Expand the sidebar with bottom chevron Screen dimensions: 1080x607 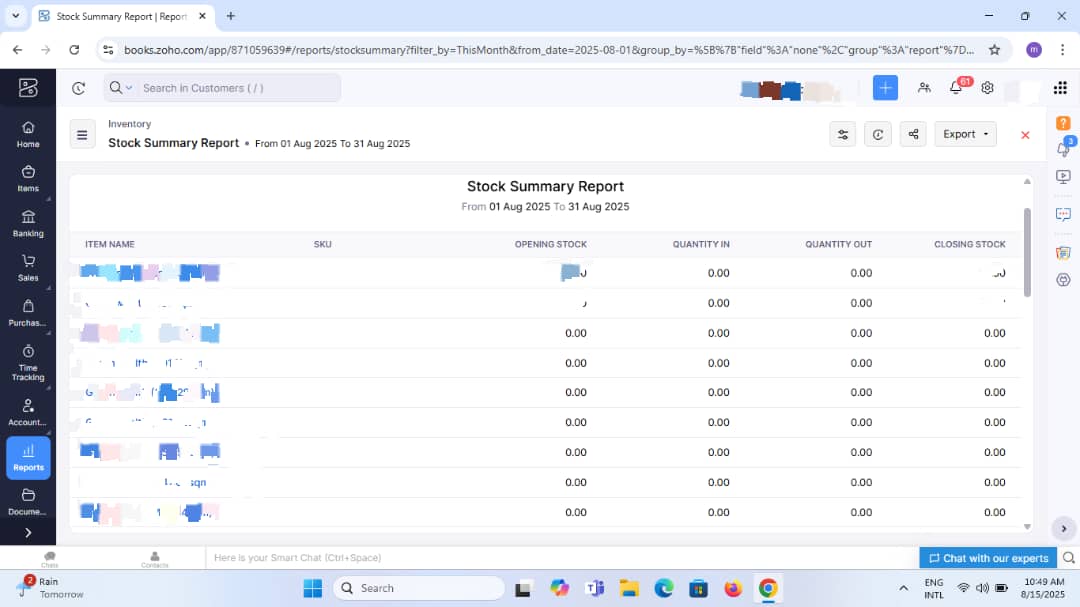28,533
